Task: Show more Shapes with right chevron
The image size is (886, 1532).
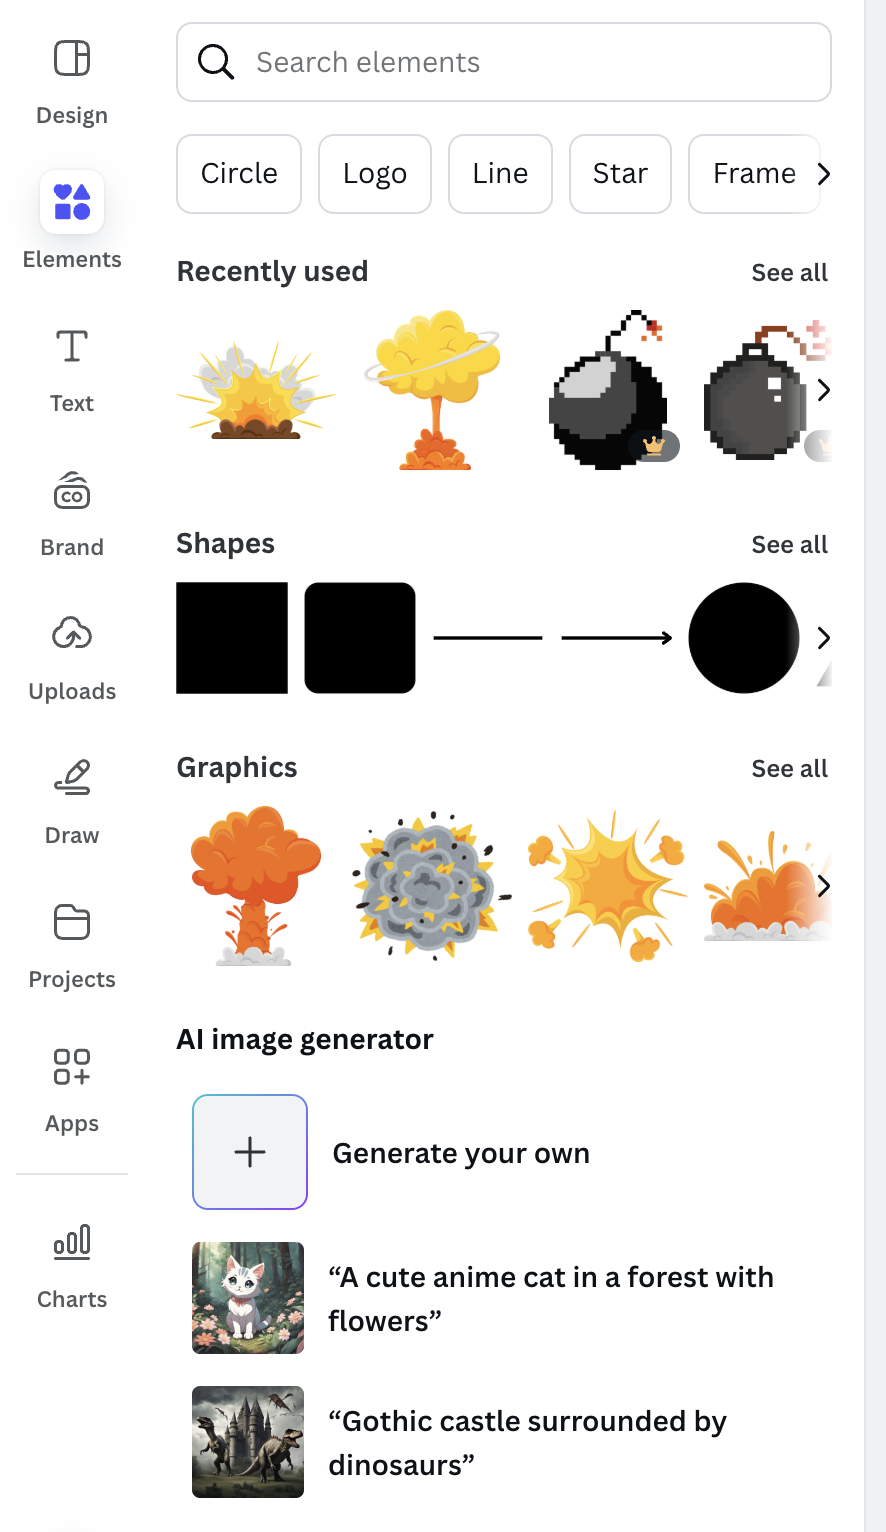Action: tap(823, 638)
